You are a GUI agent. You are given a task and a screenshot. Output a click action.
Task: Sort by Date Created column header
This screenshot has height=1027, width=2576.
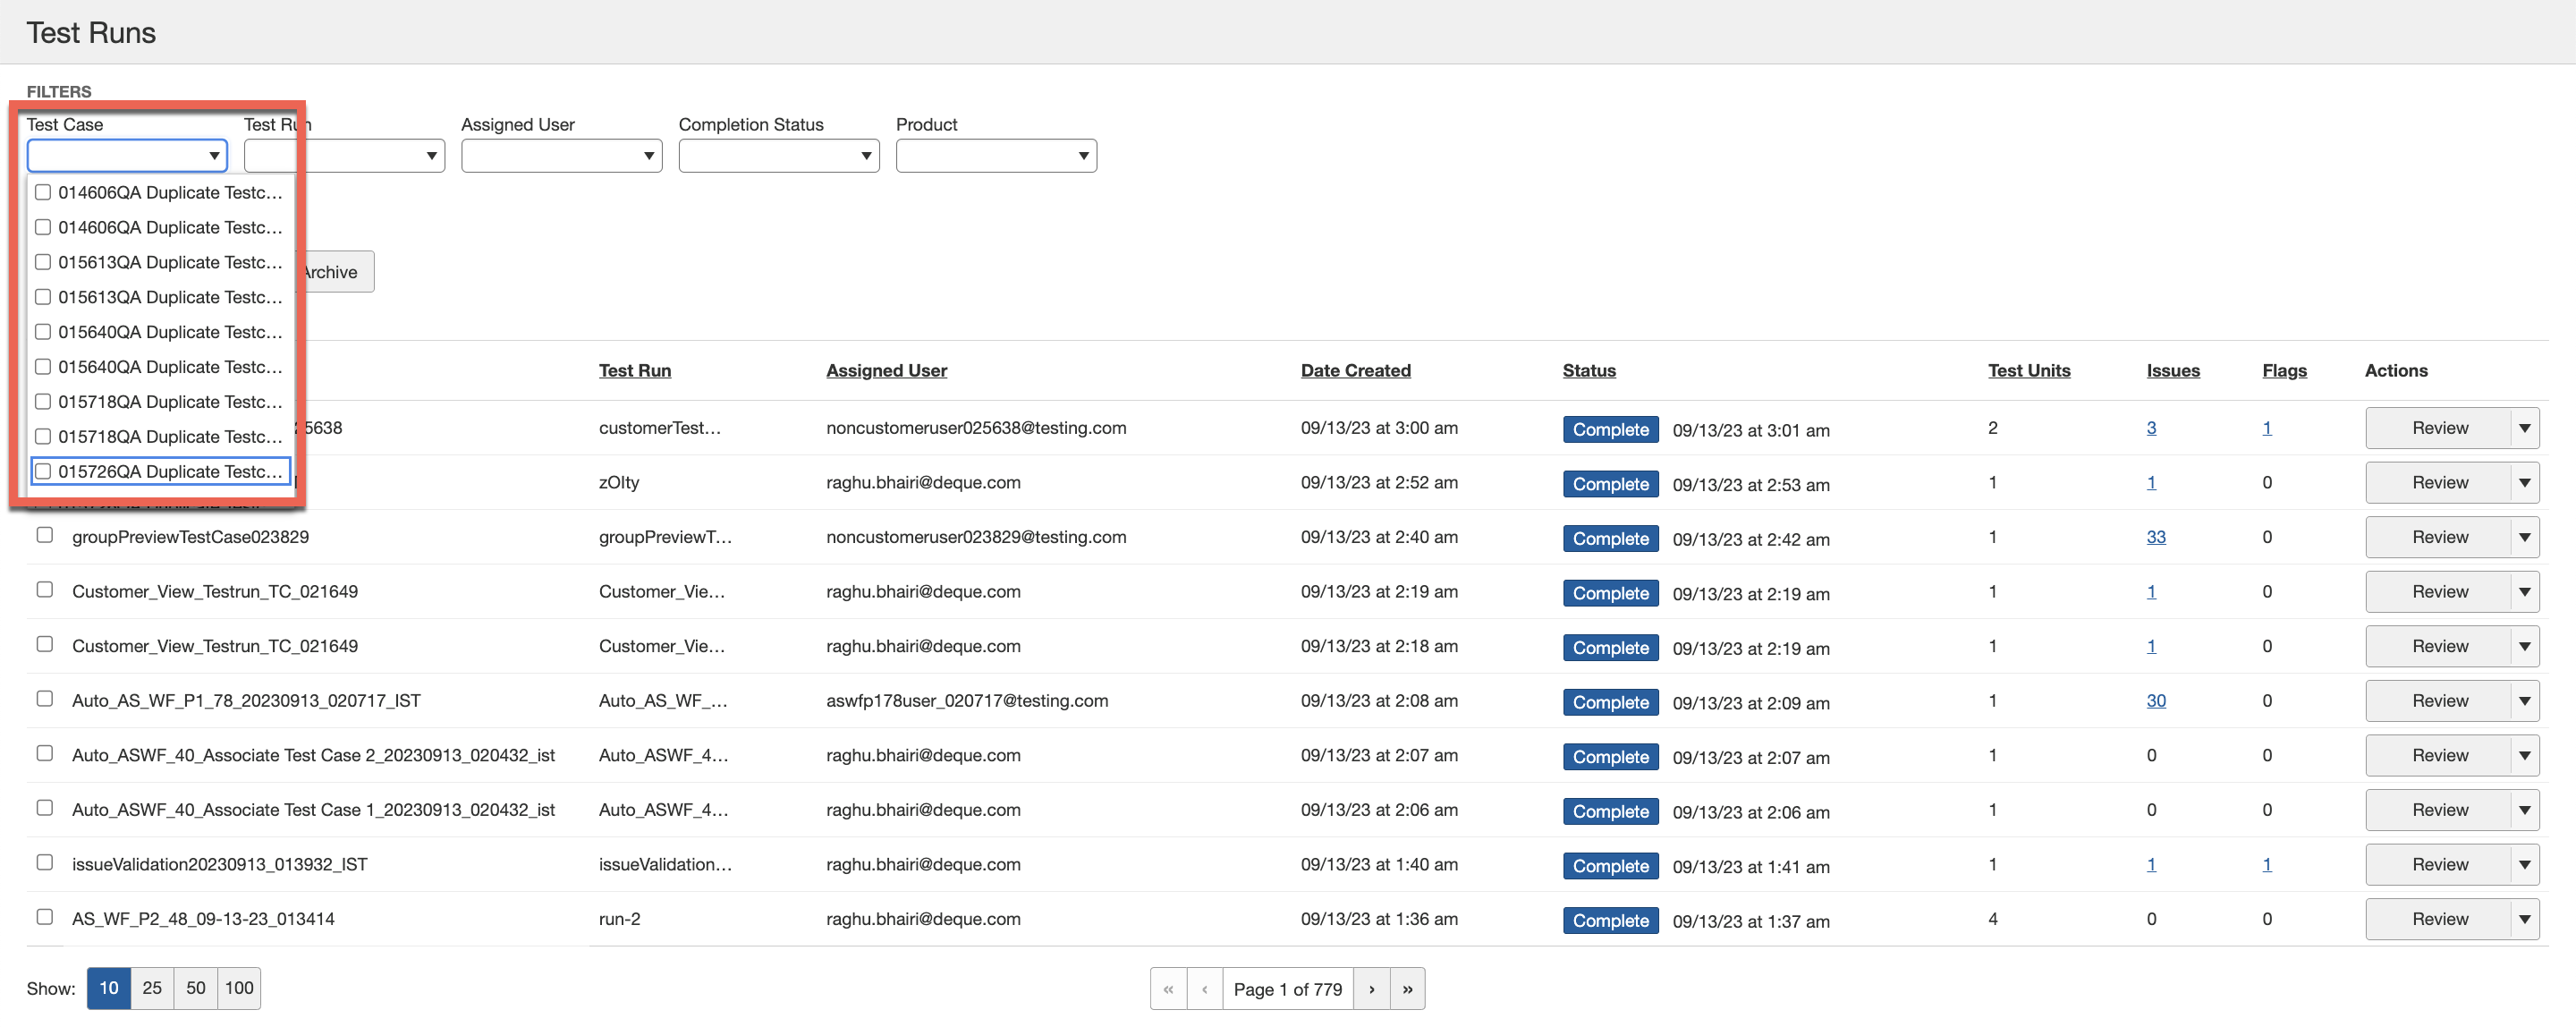point(1355,370)
